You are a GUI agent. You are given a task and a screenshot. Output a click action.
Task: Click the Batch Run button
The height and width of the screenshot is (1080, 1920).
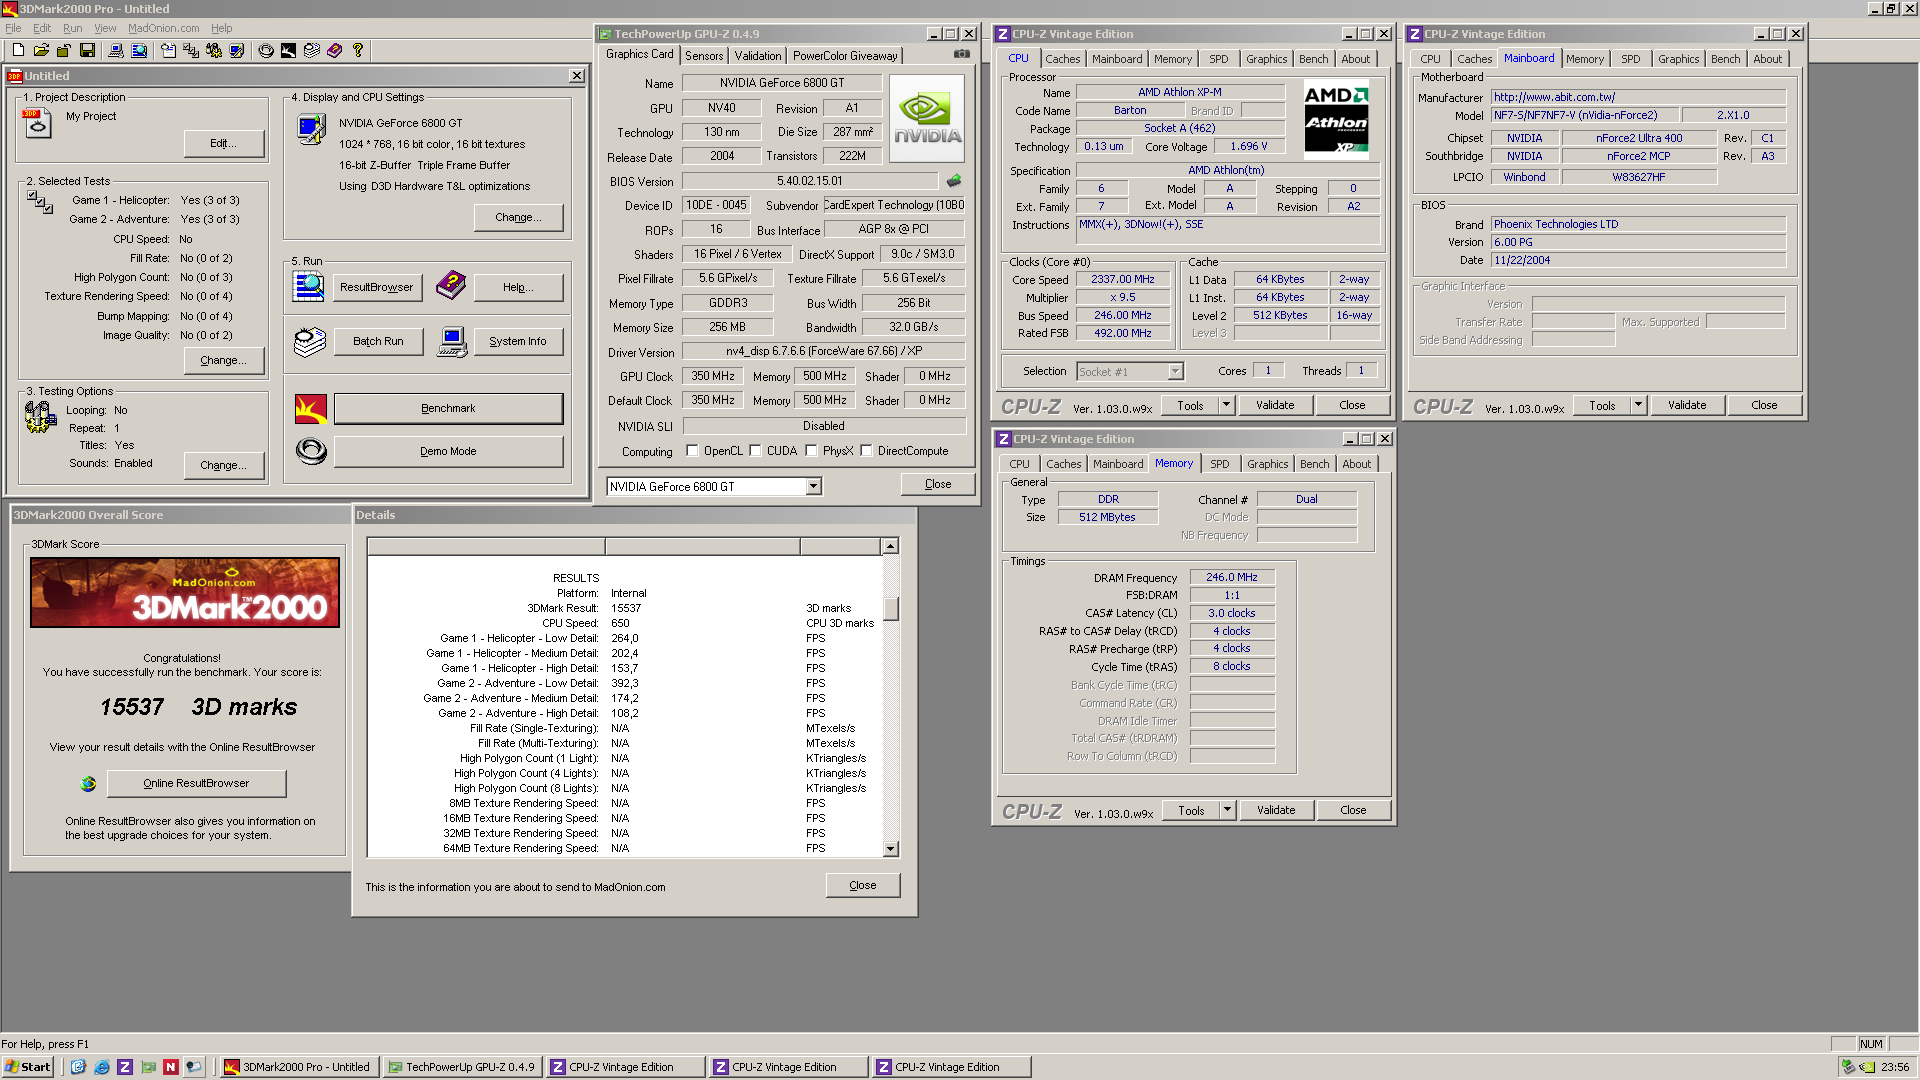coord(378,341)
